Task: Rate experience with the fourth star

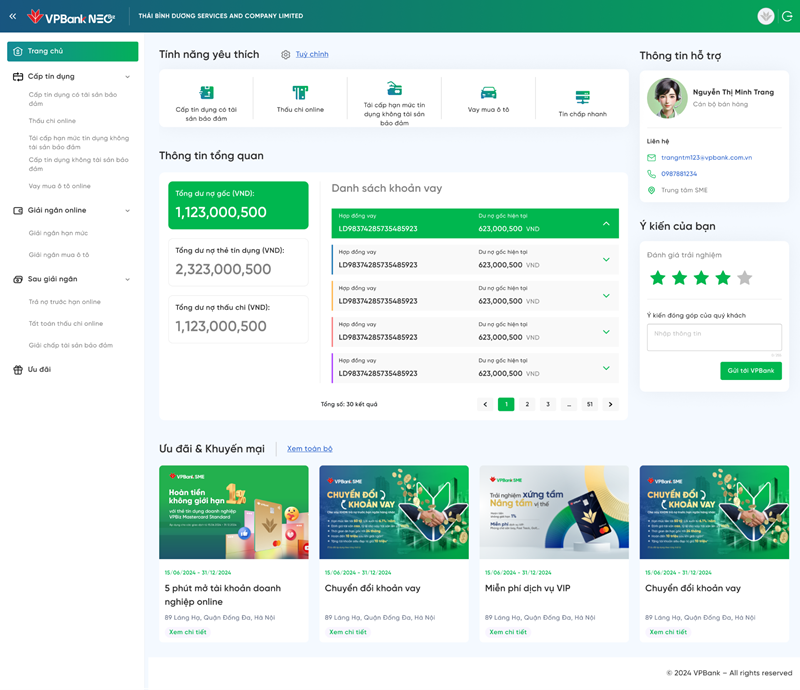Action: coord(723,278)
